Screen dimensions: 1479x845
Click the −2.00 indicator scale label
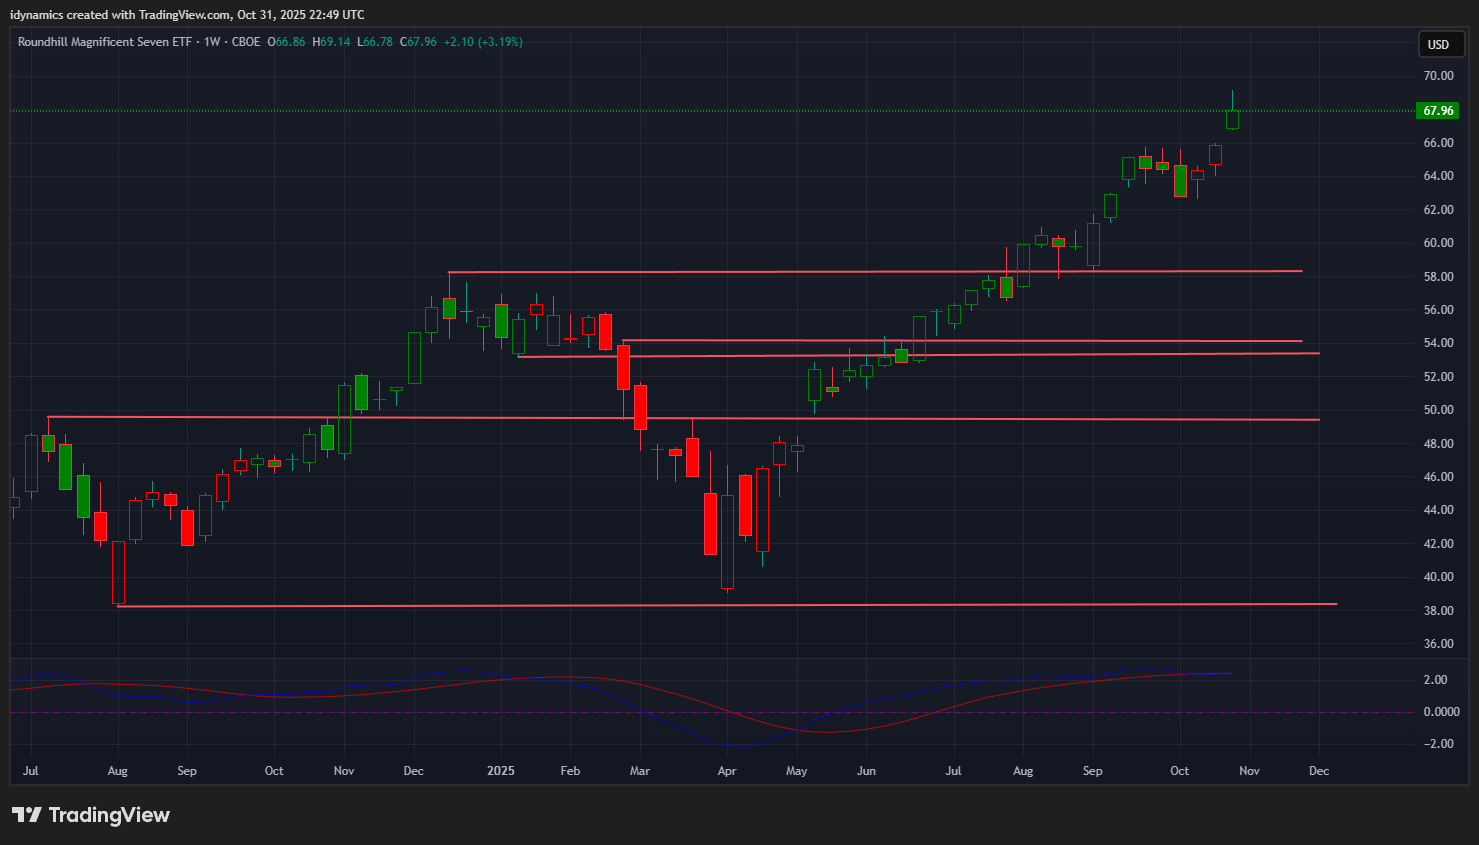pos(1437,744)
